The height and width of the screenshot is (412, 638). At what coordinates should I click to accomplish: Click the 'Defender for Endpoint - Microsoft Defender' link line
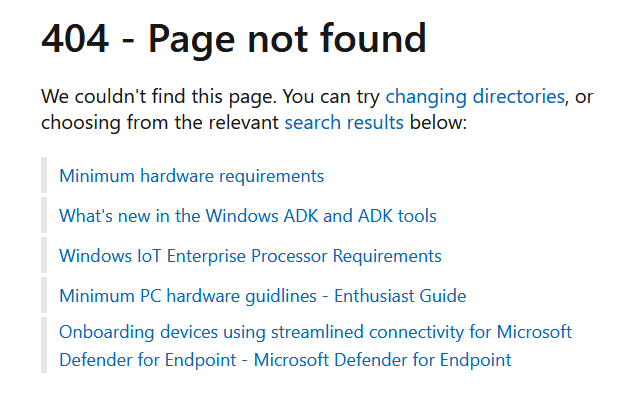pyautogui.click(x=285, y=360)
